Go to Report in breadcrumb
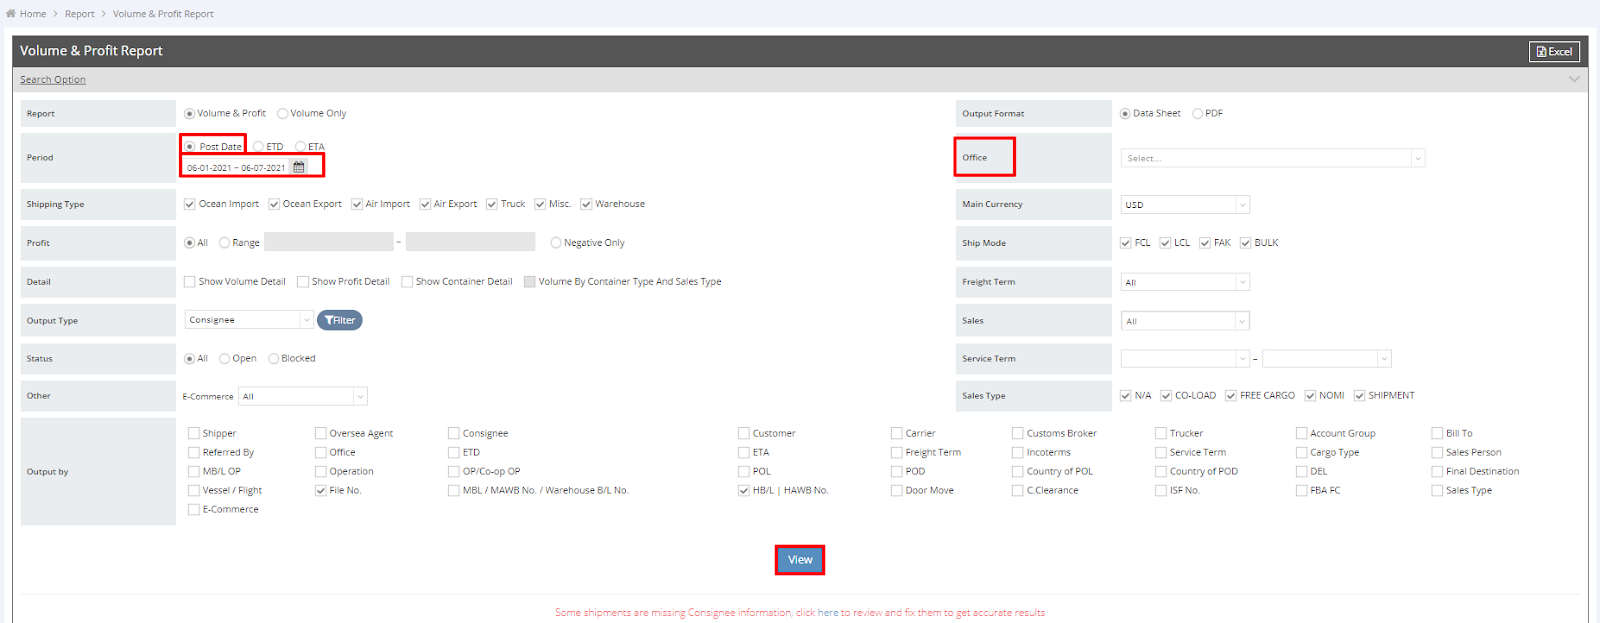 [x=80, y=14]
